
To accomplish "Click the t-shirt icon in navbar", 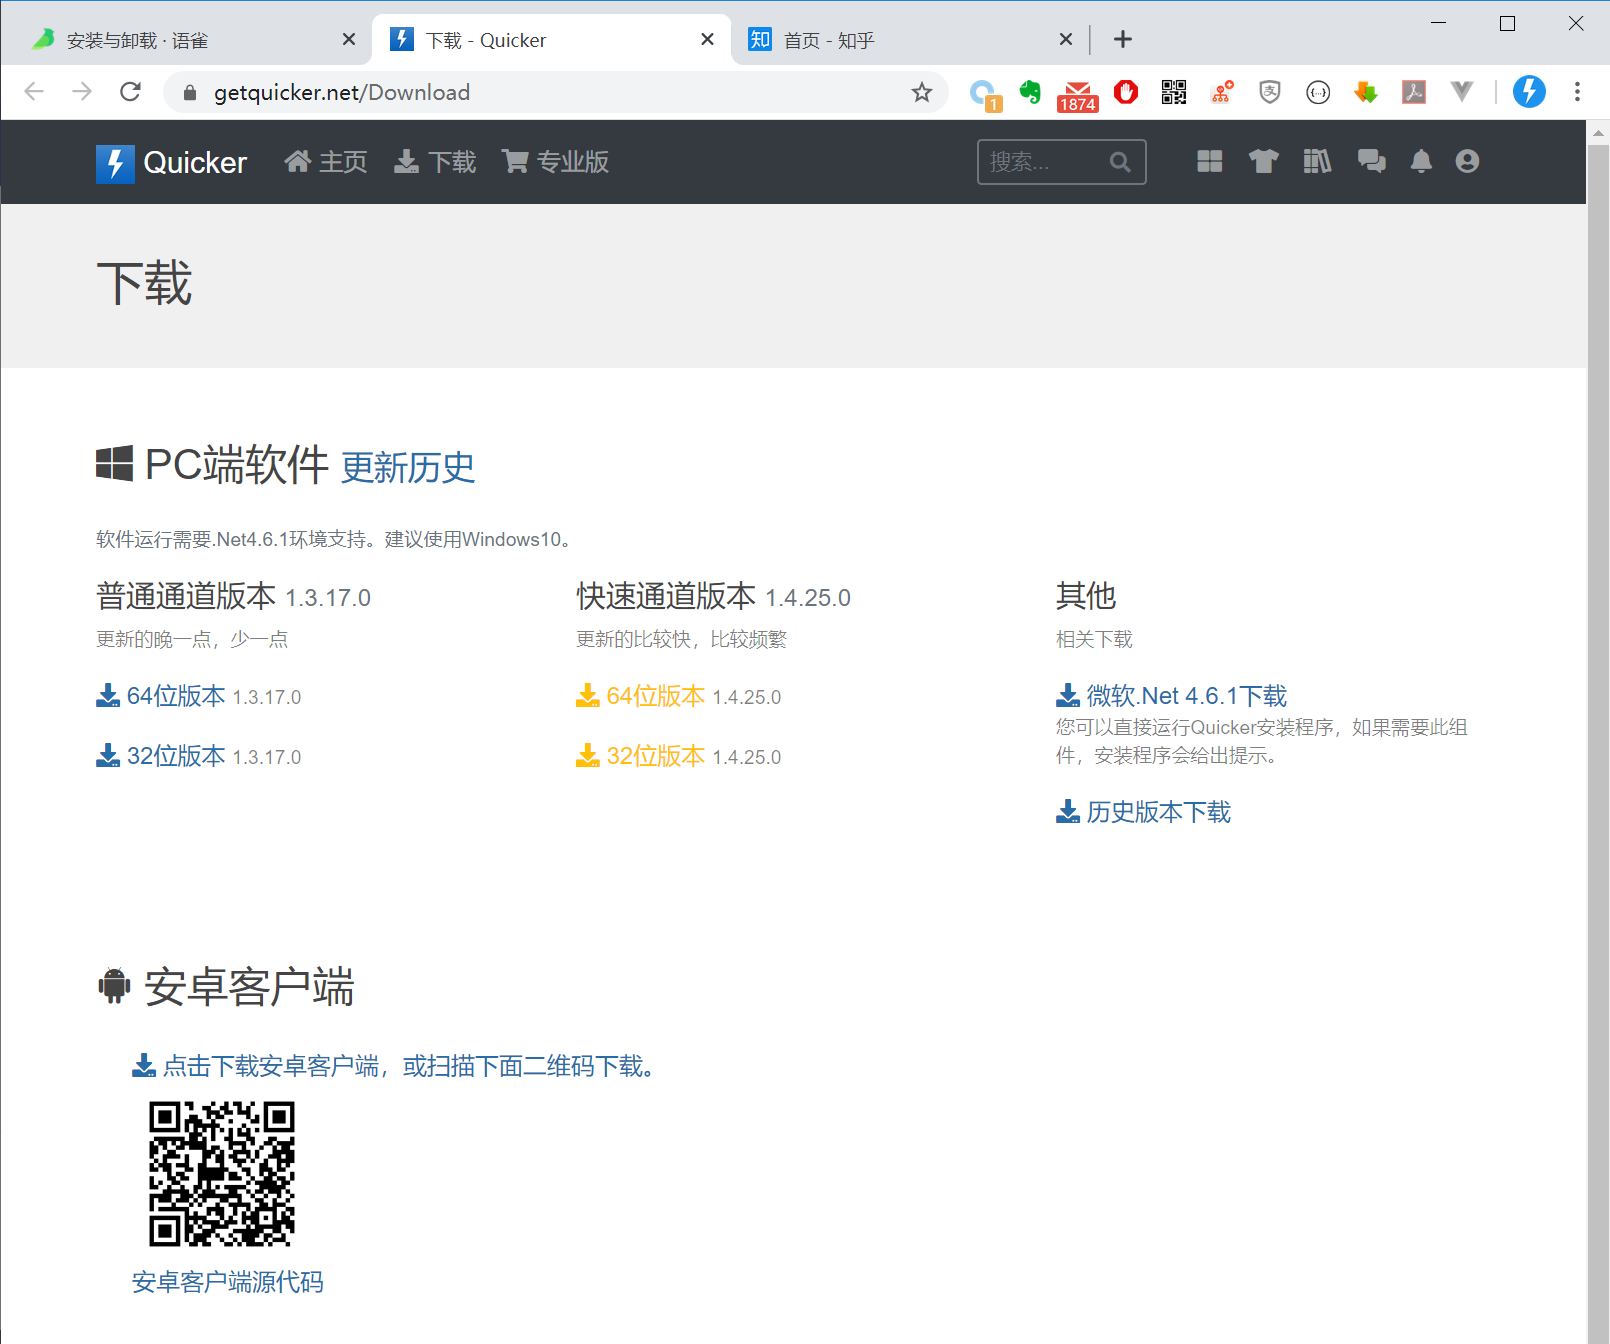I will pos(1264,162).
